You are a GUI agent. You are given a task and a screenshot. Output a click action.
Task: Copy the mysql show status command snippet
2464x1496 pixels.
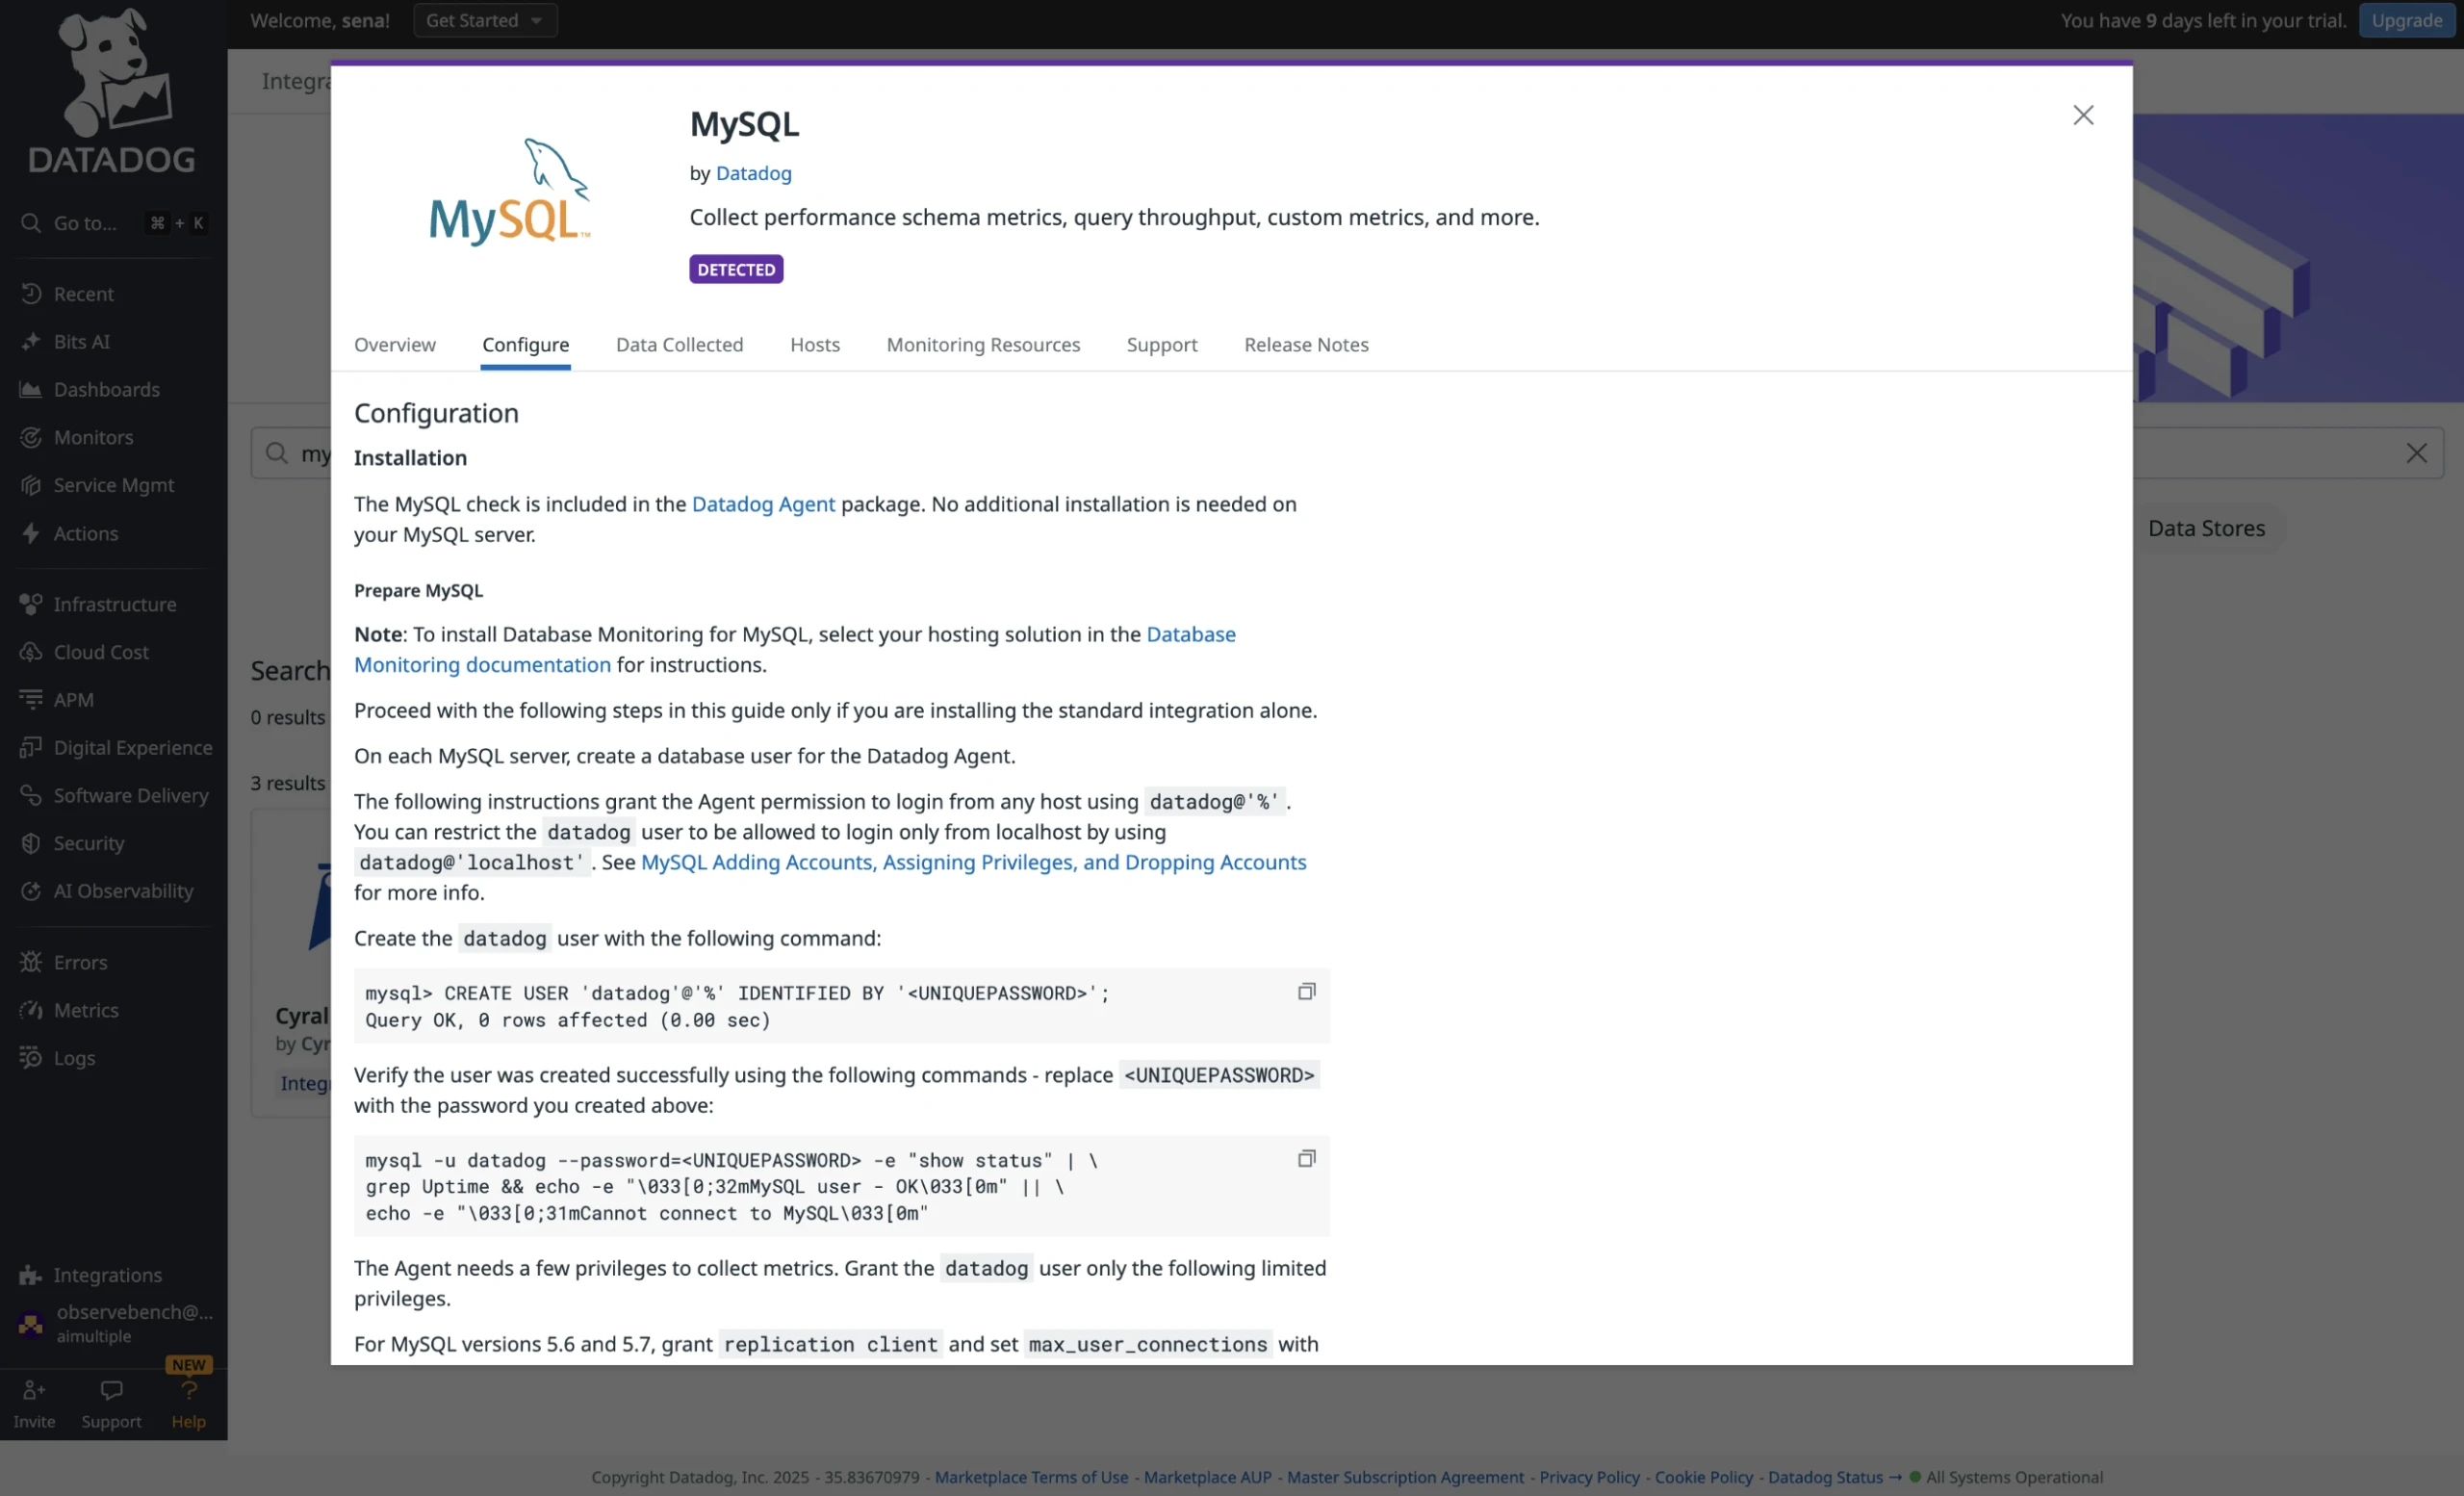tap(1306, 1159)
